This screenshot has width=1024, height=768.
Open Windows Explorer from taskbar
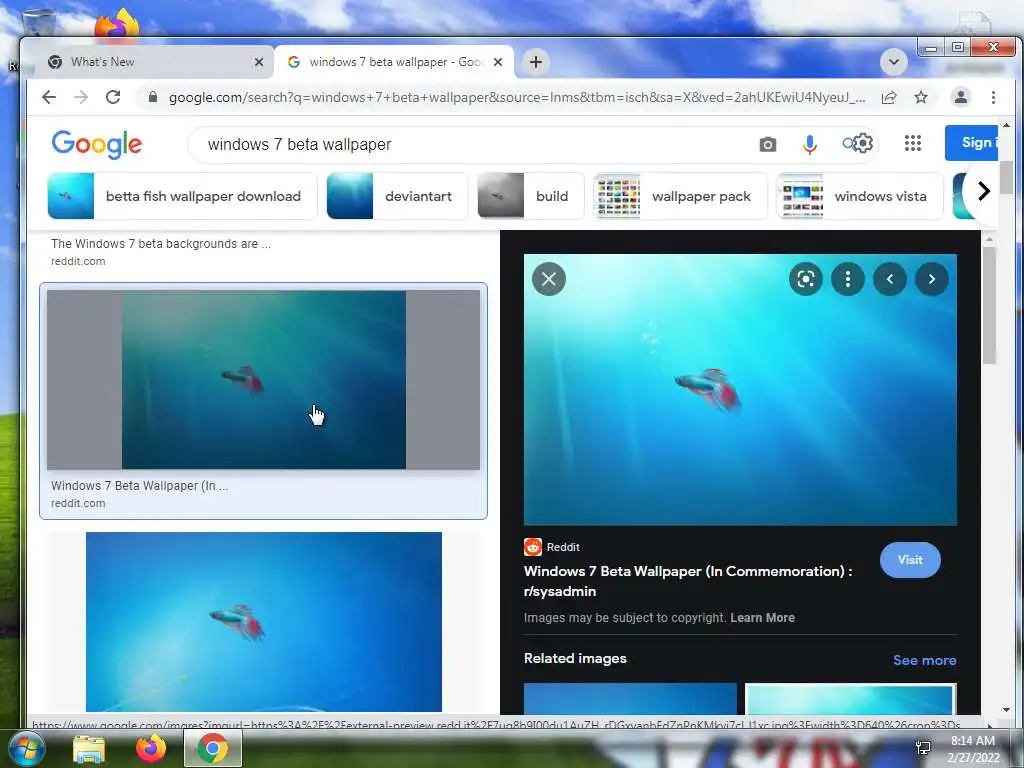pos(88,749)
